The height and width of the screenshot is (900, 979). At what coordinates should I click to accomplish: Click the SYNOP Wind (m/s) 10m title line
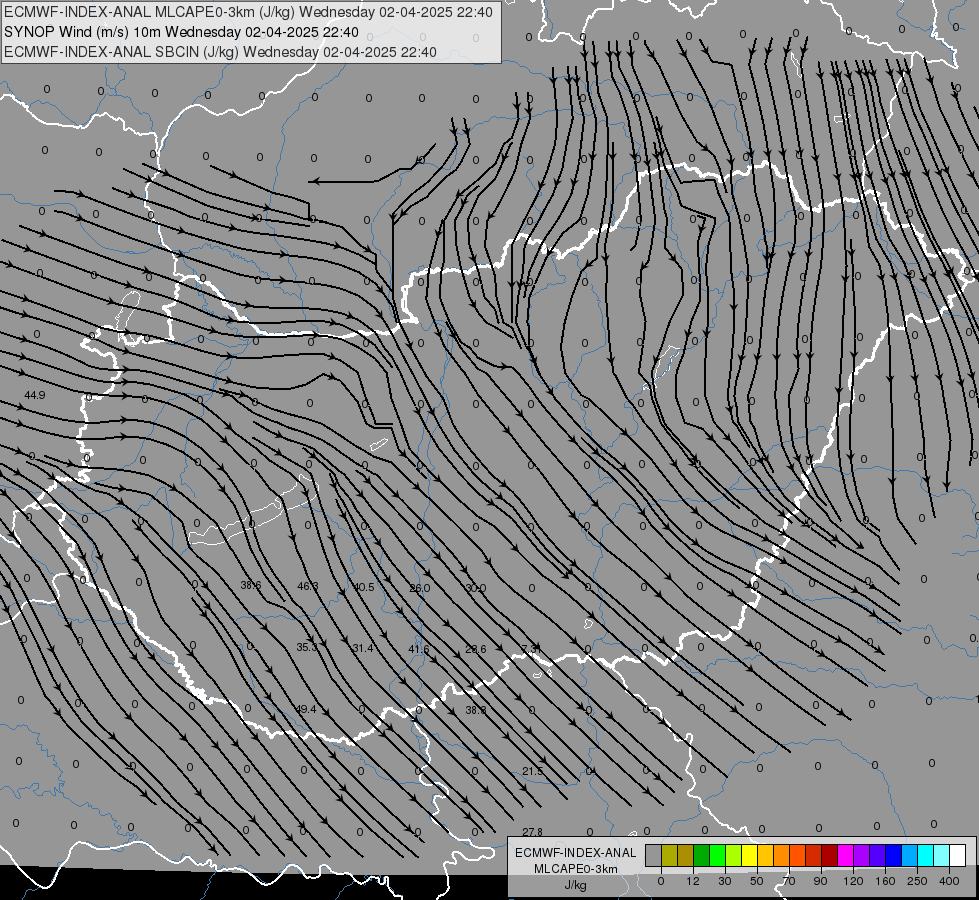[181, 32]
